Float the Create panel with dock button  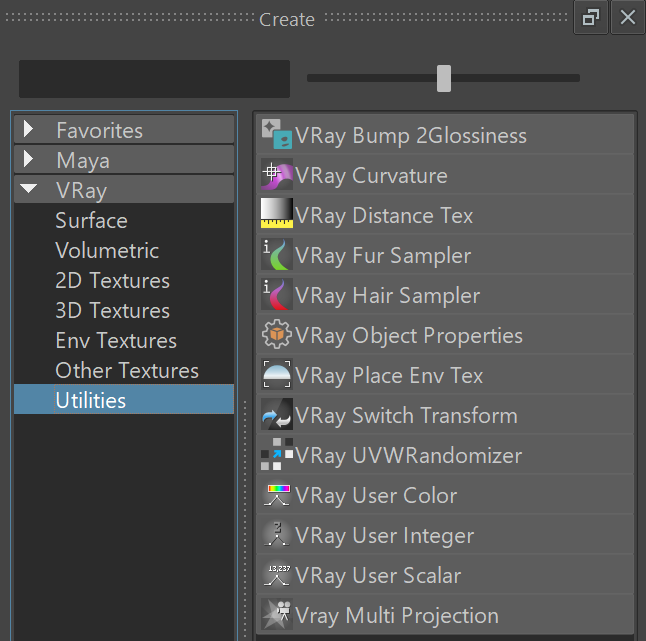[591, 17]
